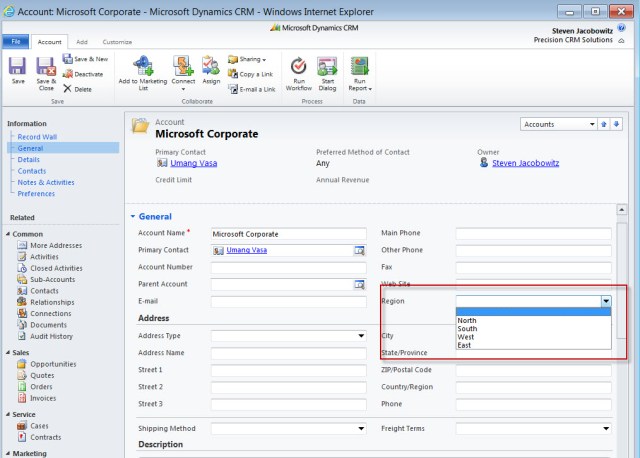
Task: Collapse the General section
Action: tap(134, 216)
